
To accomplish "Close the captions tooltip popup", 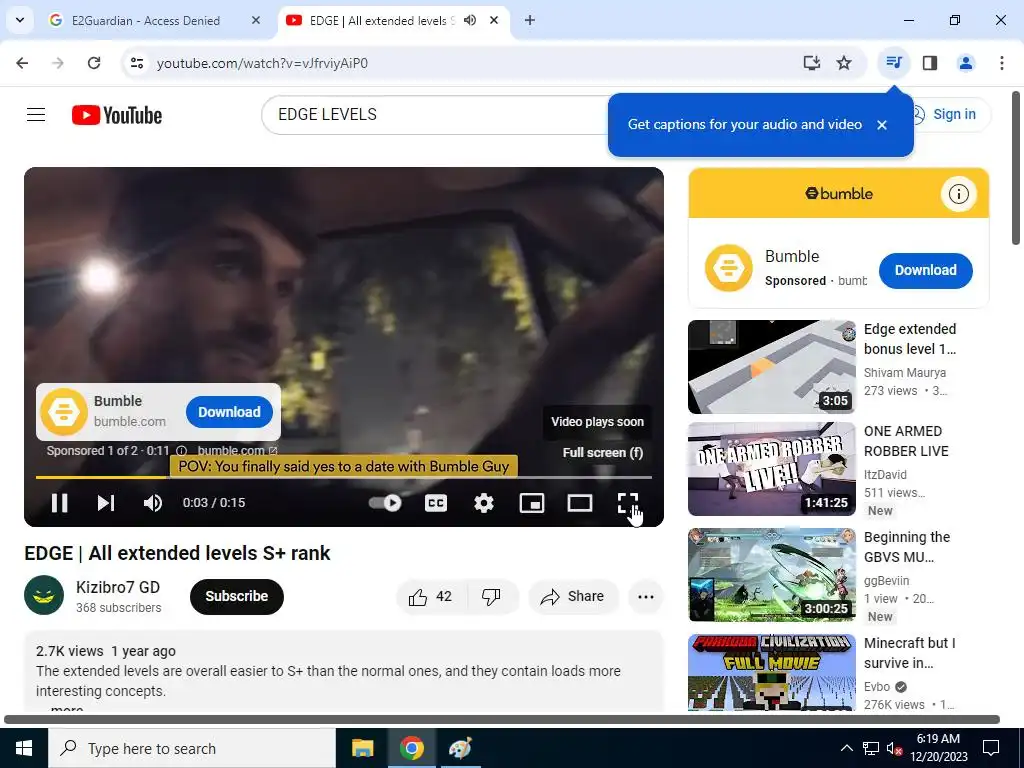I will click(x=882, y=125).
